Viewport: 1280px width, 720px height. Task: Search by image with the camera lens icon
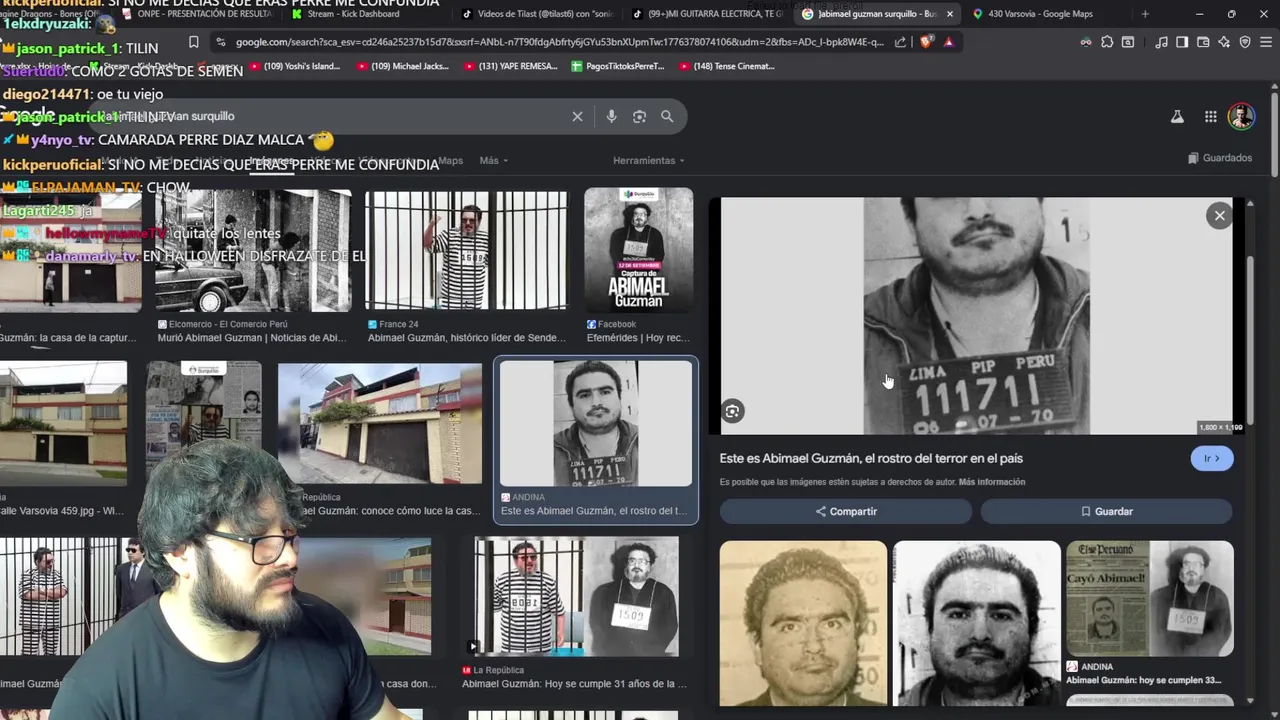639,116
